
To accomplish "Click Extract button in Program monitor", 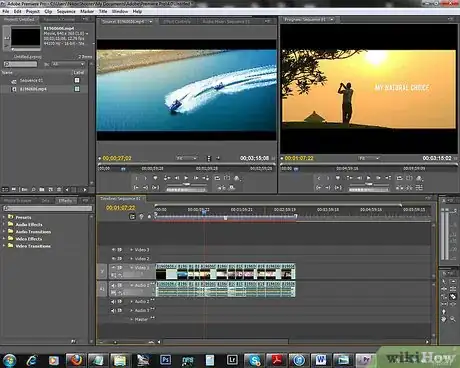I will [409, 188].
